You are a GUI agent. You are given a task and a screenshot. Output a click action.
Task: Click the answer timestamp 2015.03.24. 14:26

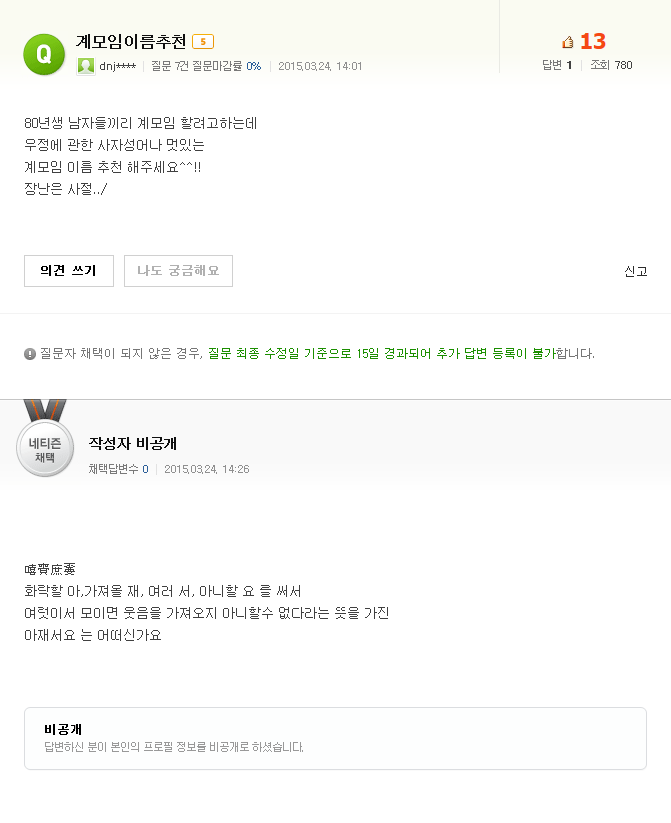[x=207, y=469]
